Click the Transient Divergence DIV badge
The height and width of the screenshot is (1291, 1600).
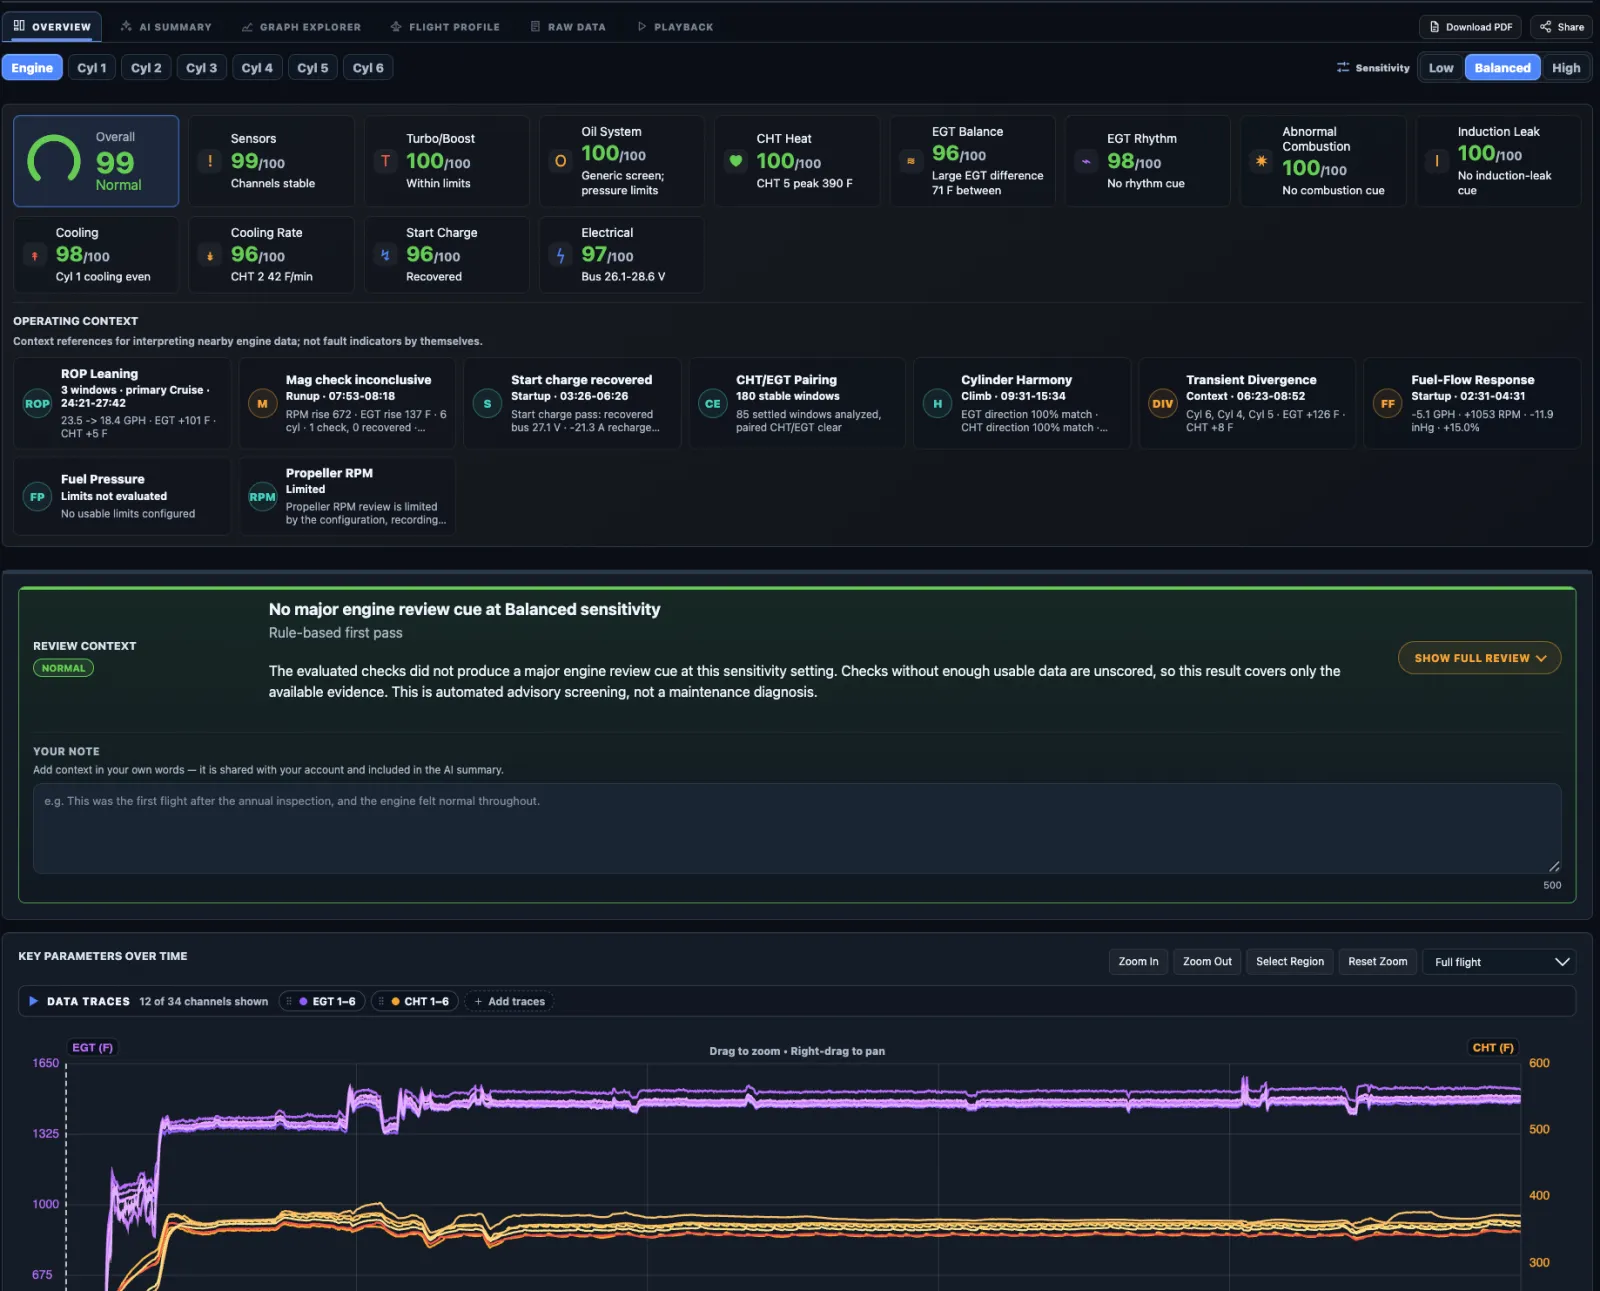(1162, 404)
